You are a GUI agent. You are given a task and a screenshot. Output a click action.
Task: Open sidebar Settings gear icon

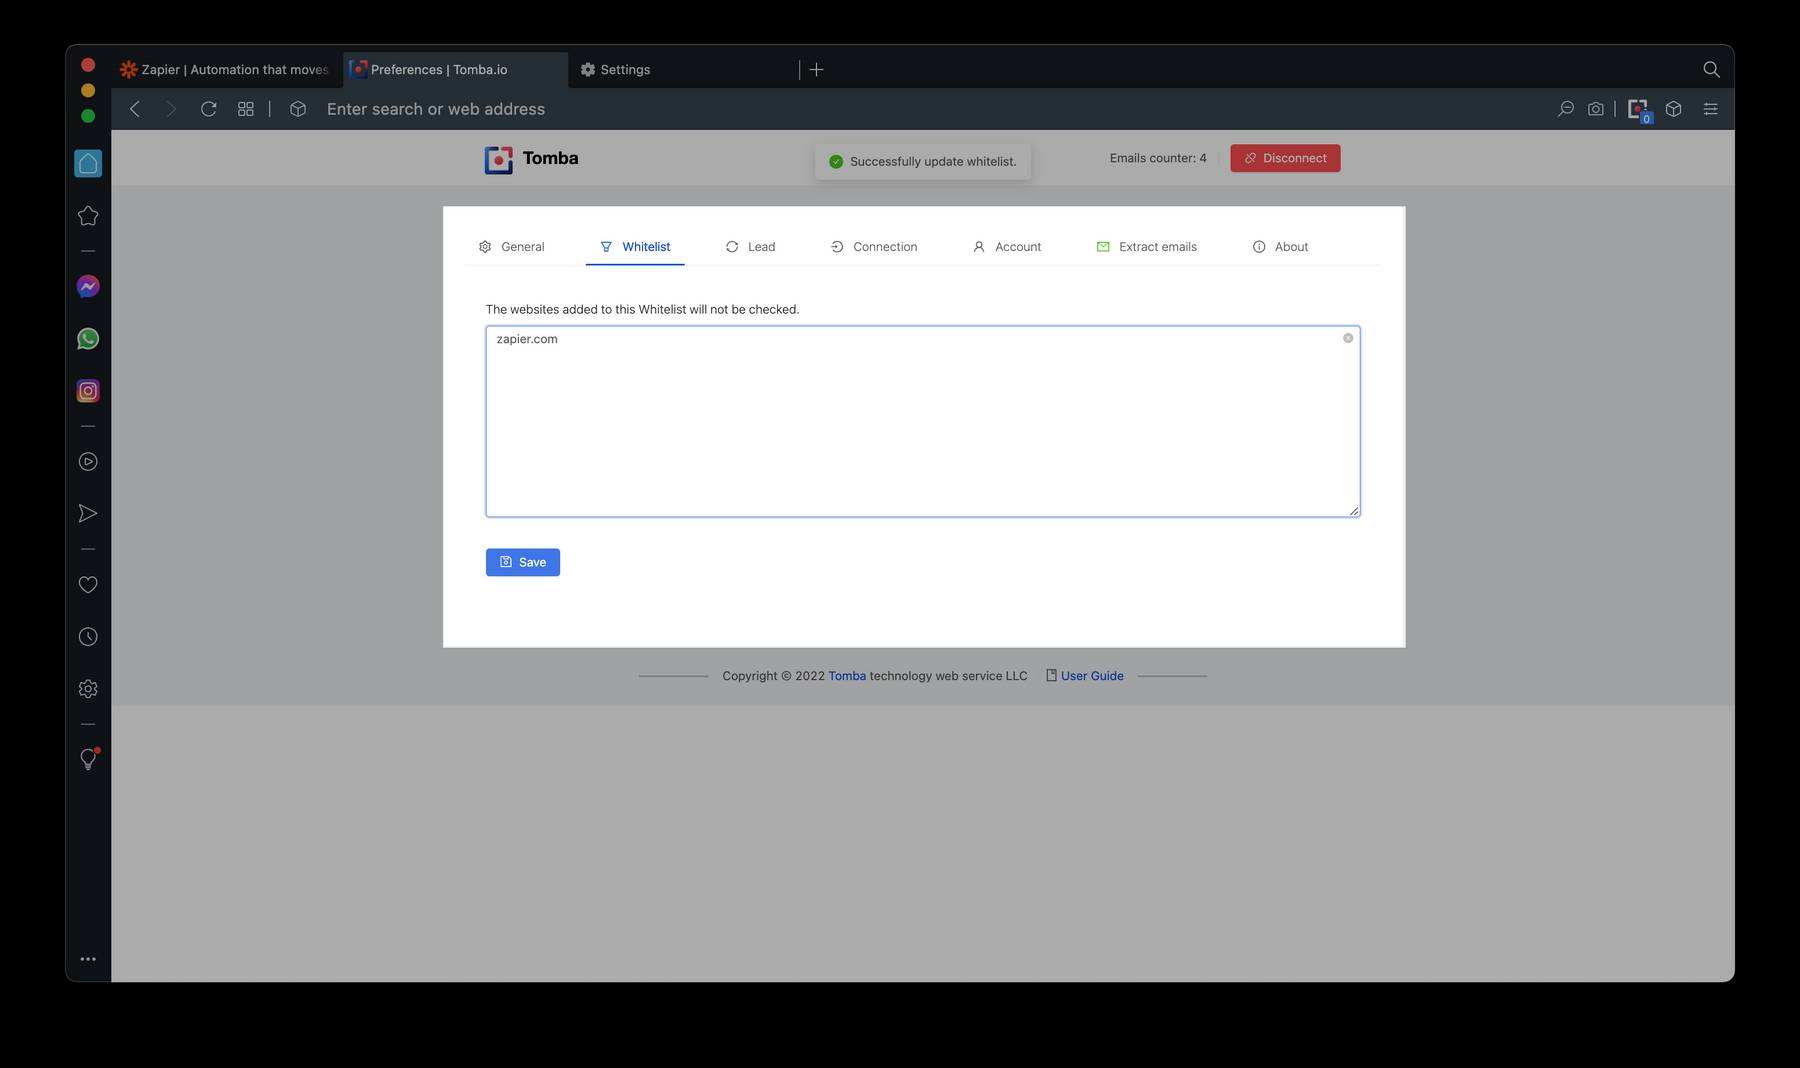pyautogui.click(x=88, y=689)
